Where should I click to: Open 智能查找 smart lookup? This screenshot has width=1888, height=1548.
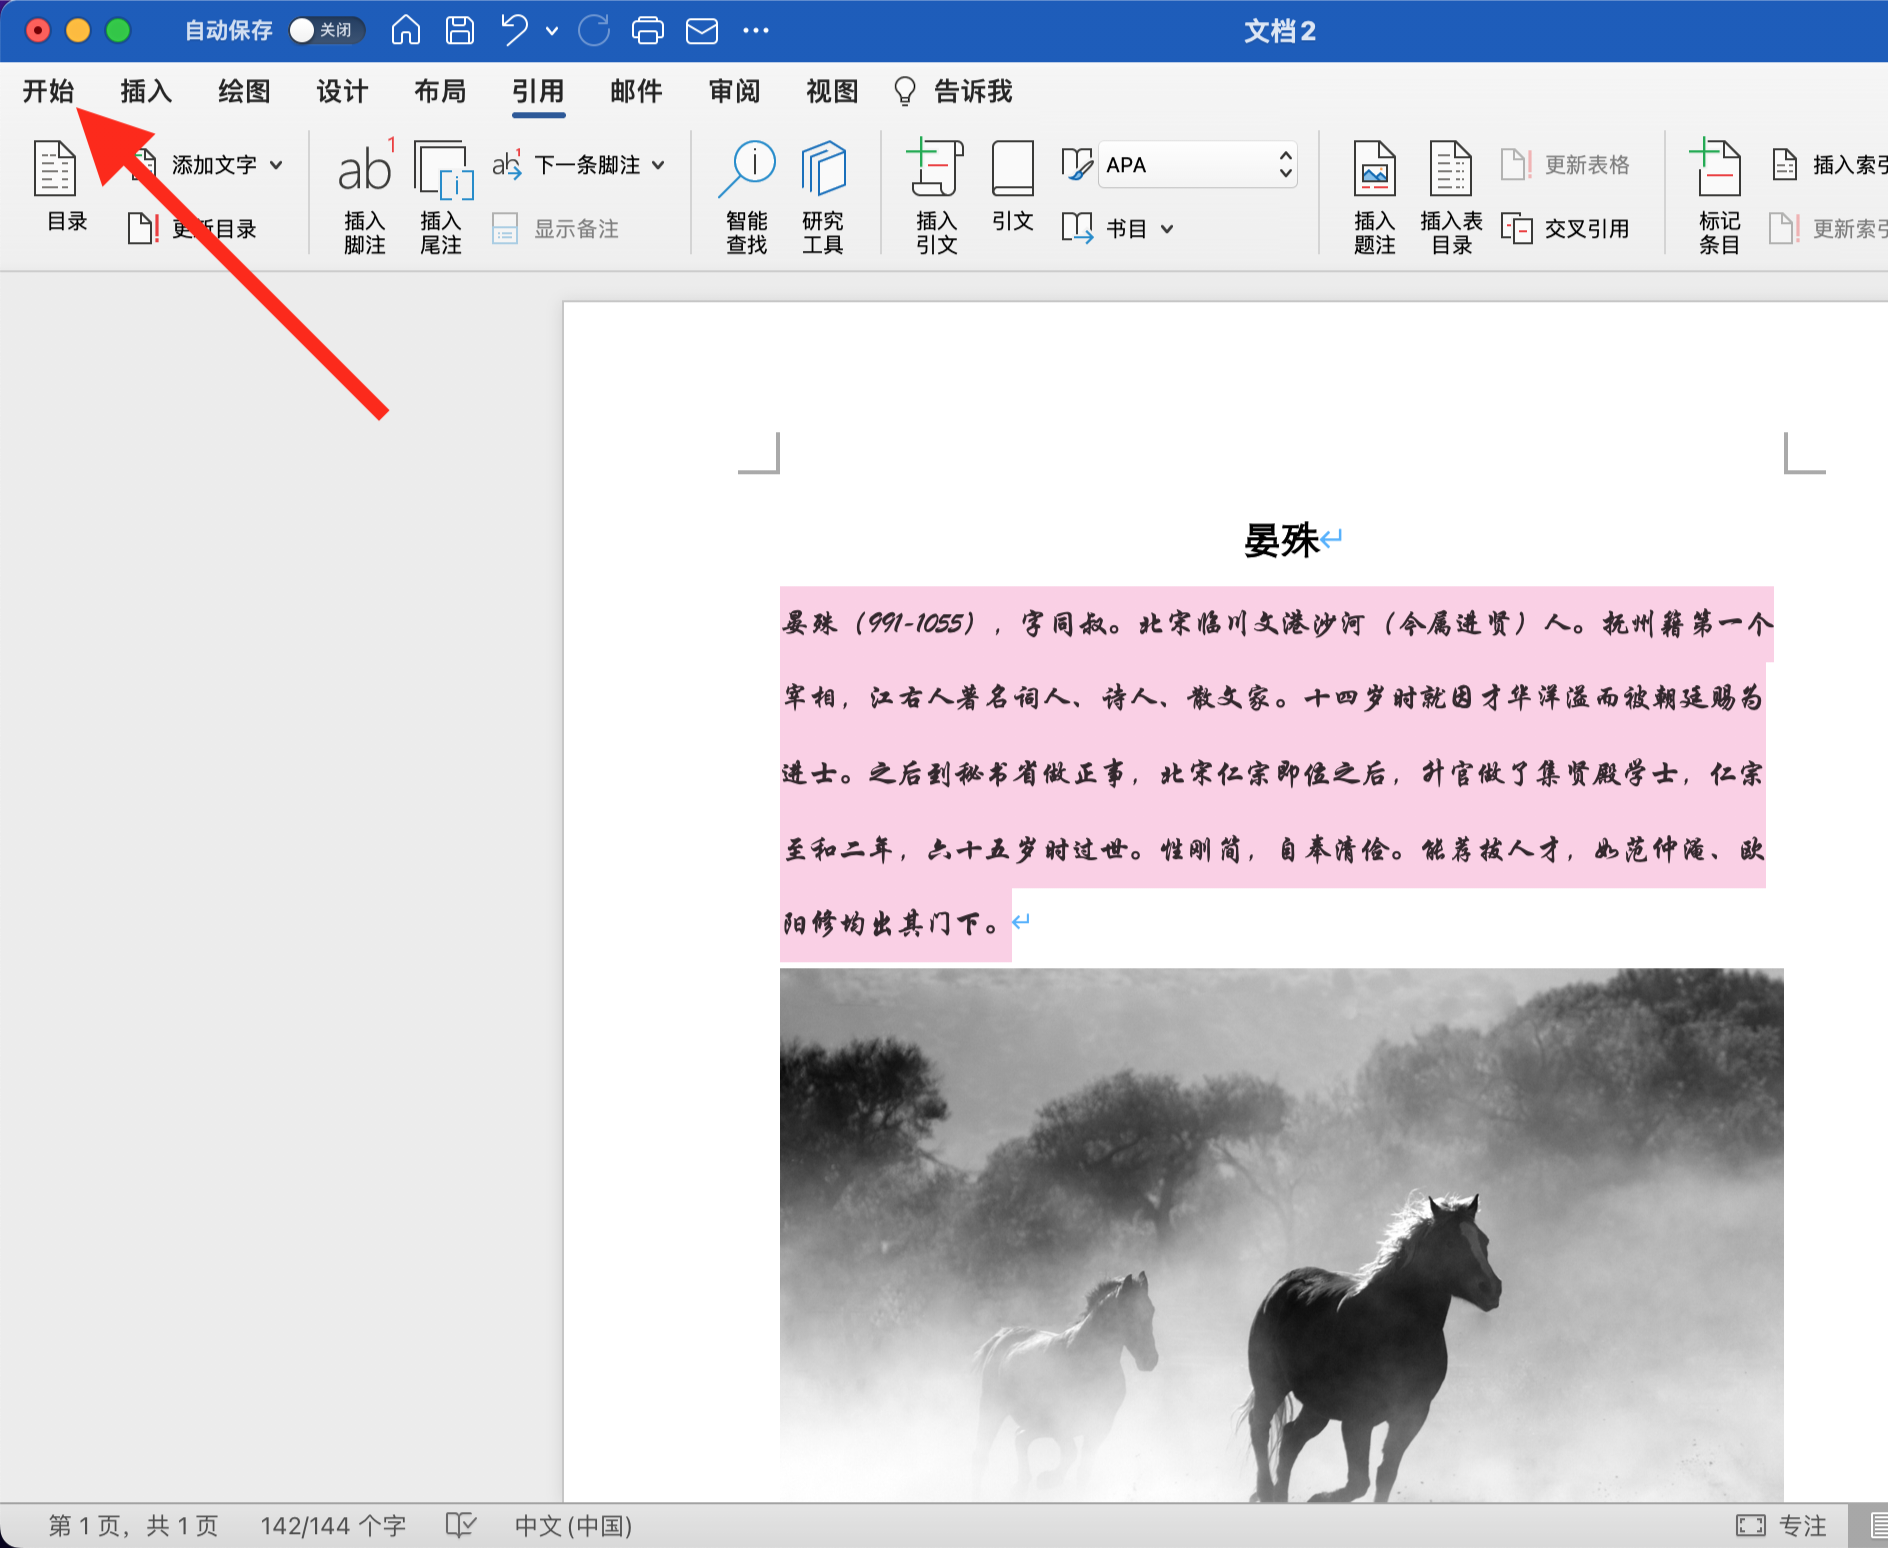(747, 198)
